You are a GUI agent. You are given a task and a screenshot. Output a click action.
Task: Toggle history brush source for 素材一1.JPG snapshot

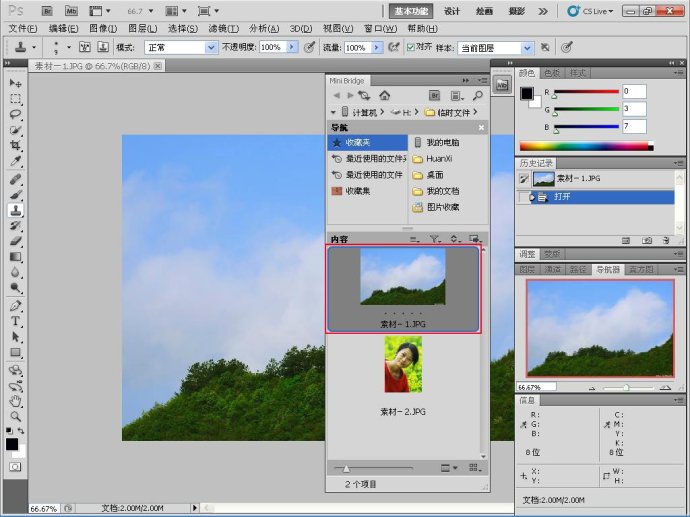(524, 178)
